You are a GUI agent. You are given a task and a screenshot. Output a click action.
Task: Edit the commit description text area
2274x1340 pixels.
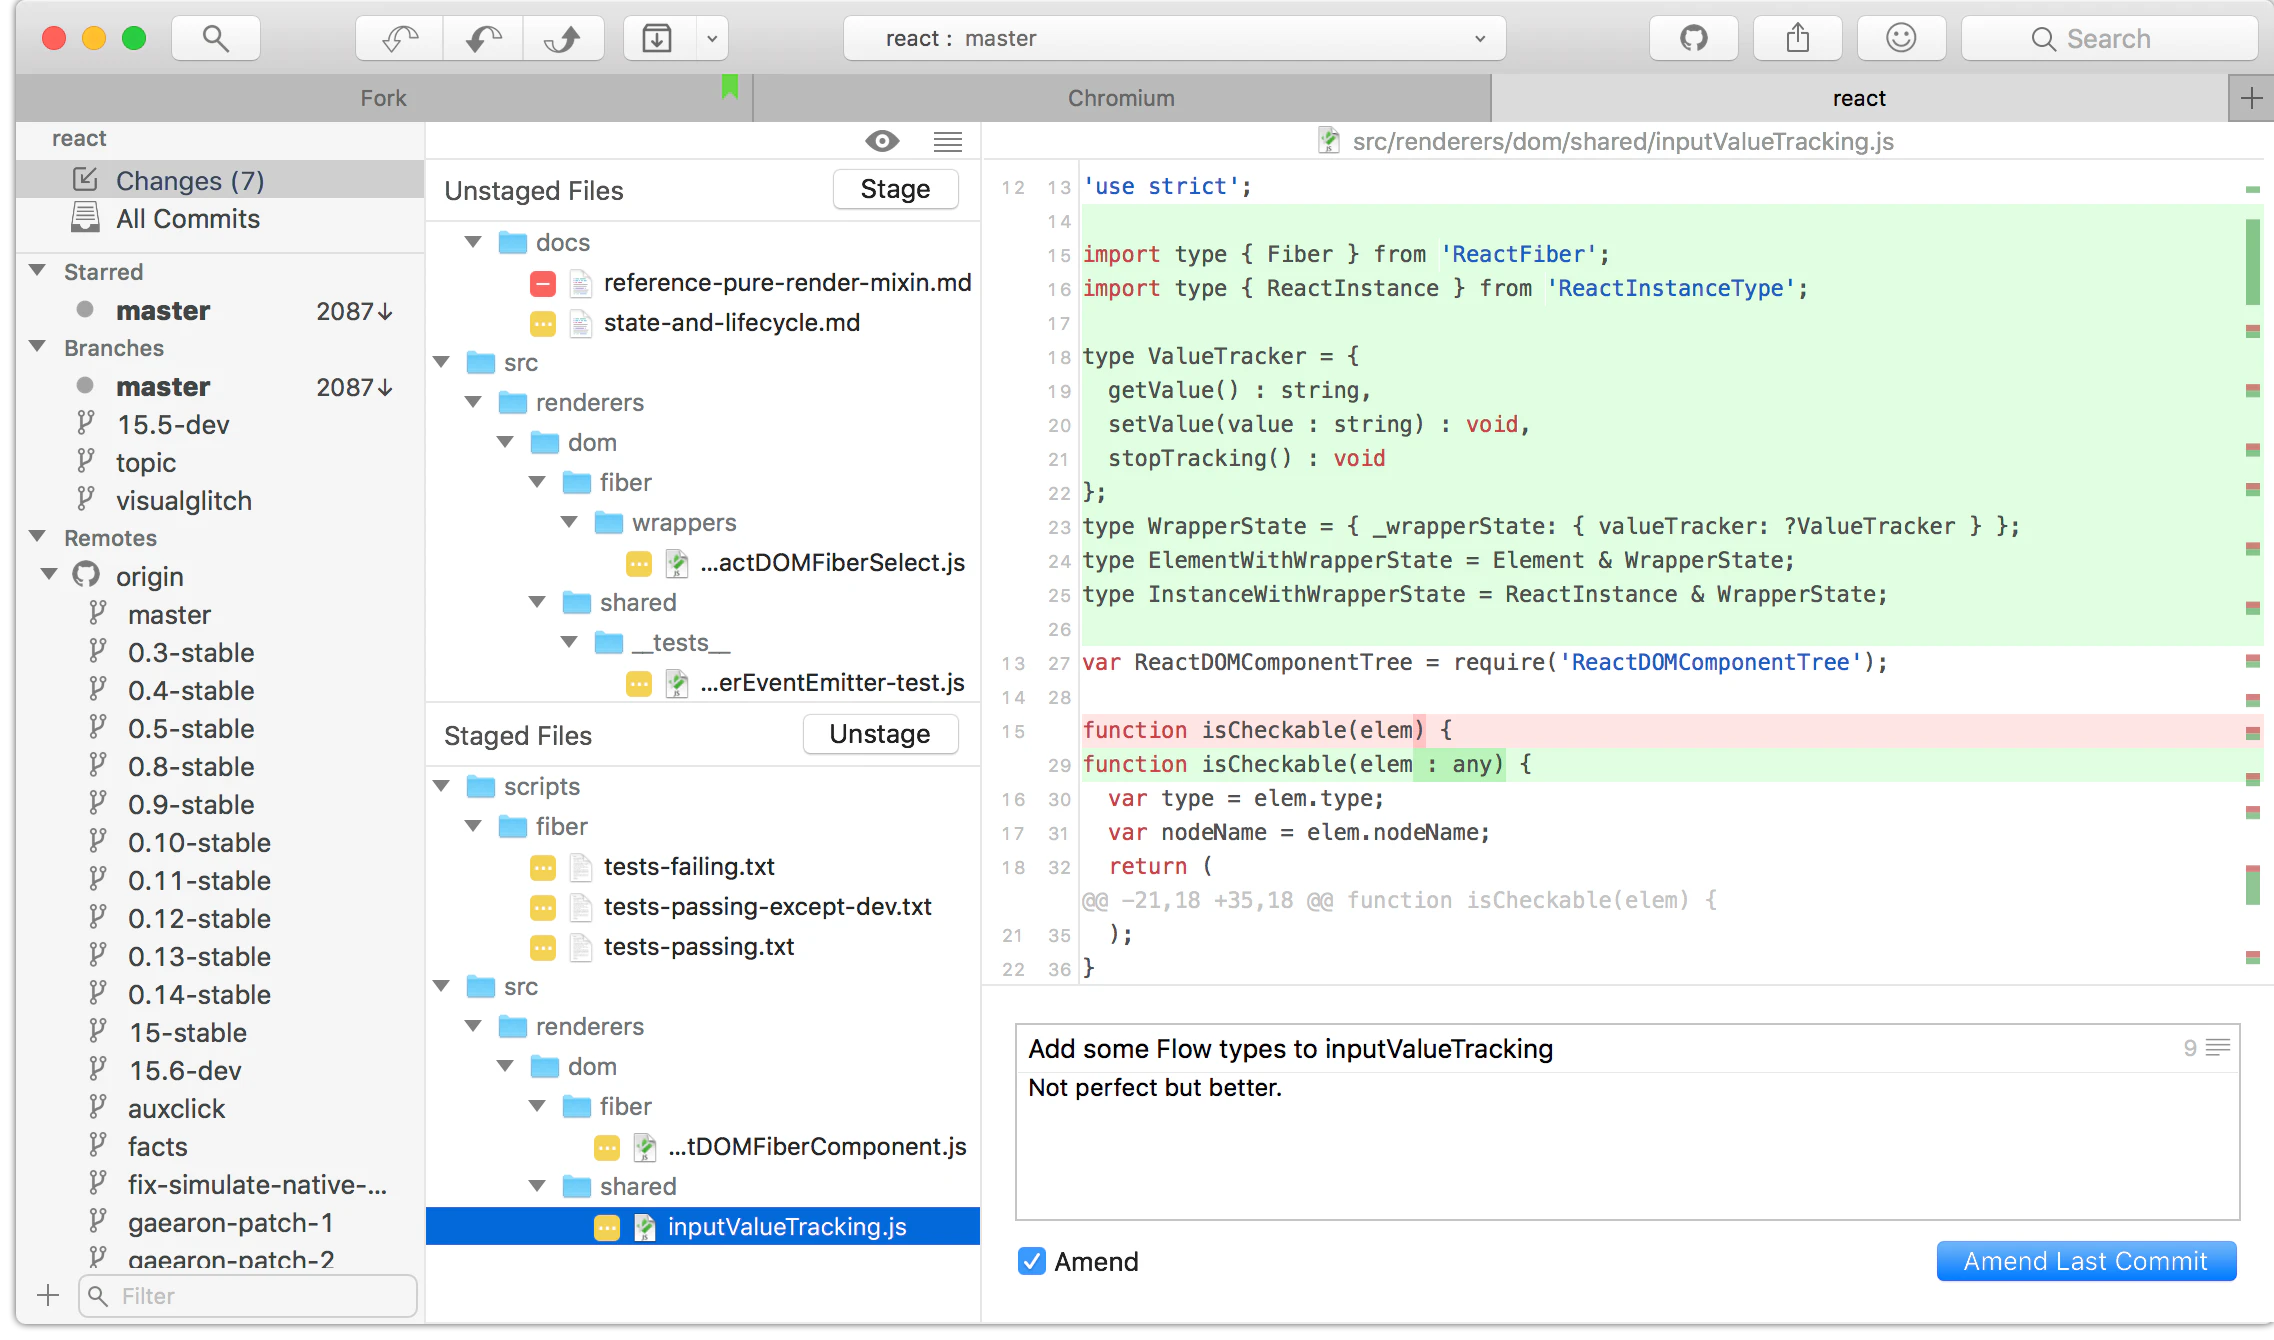(x=1627, y=1146)
